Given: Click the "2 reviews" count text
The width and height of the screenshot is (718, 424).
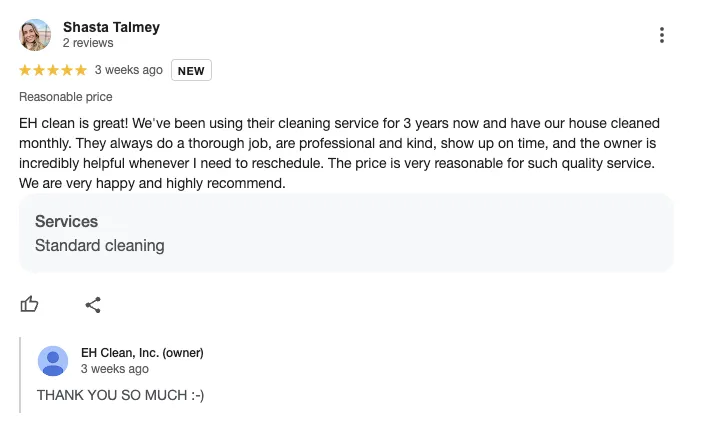Looking at the screenshot, I should [88, 43].
